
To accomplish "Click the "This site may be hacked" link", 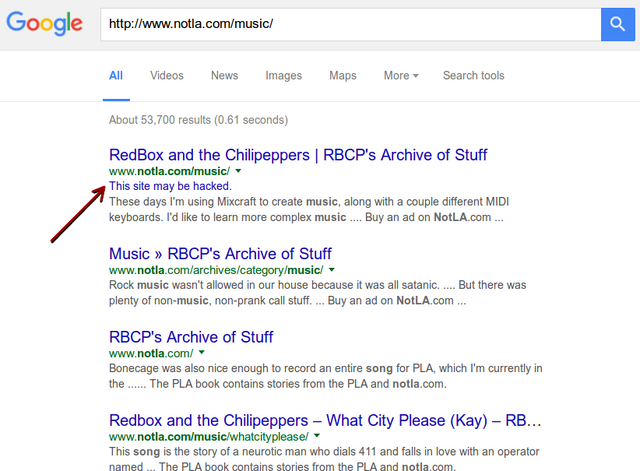I will point(170,186).
